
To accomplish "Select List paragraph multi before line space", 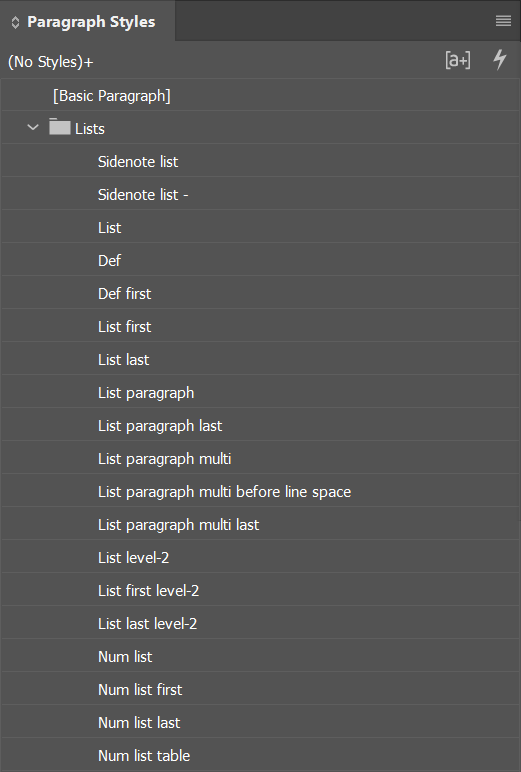I will [260, 491].
